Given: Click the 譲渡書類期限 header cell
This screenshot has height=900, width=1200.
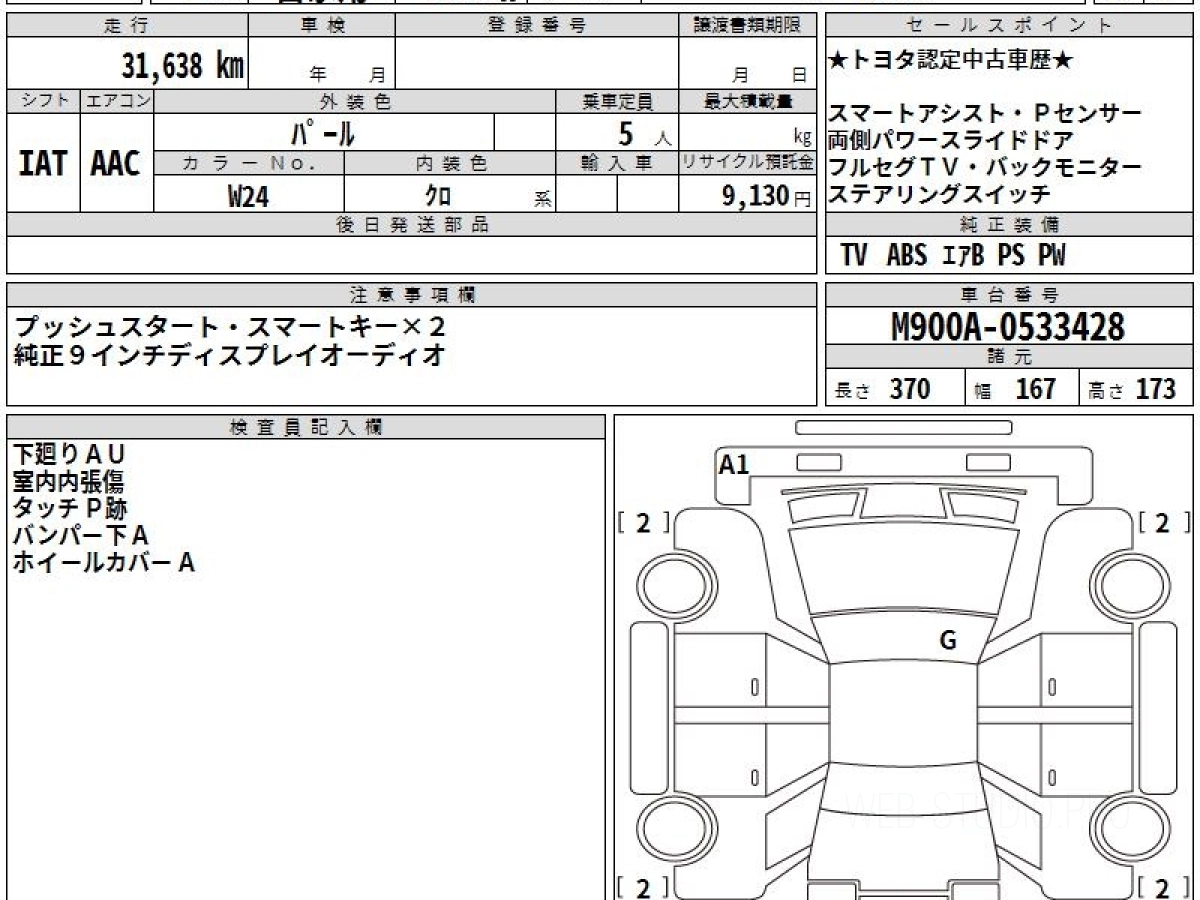Looking at the screenshot, I should [x=747, y=26].
